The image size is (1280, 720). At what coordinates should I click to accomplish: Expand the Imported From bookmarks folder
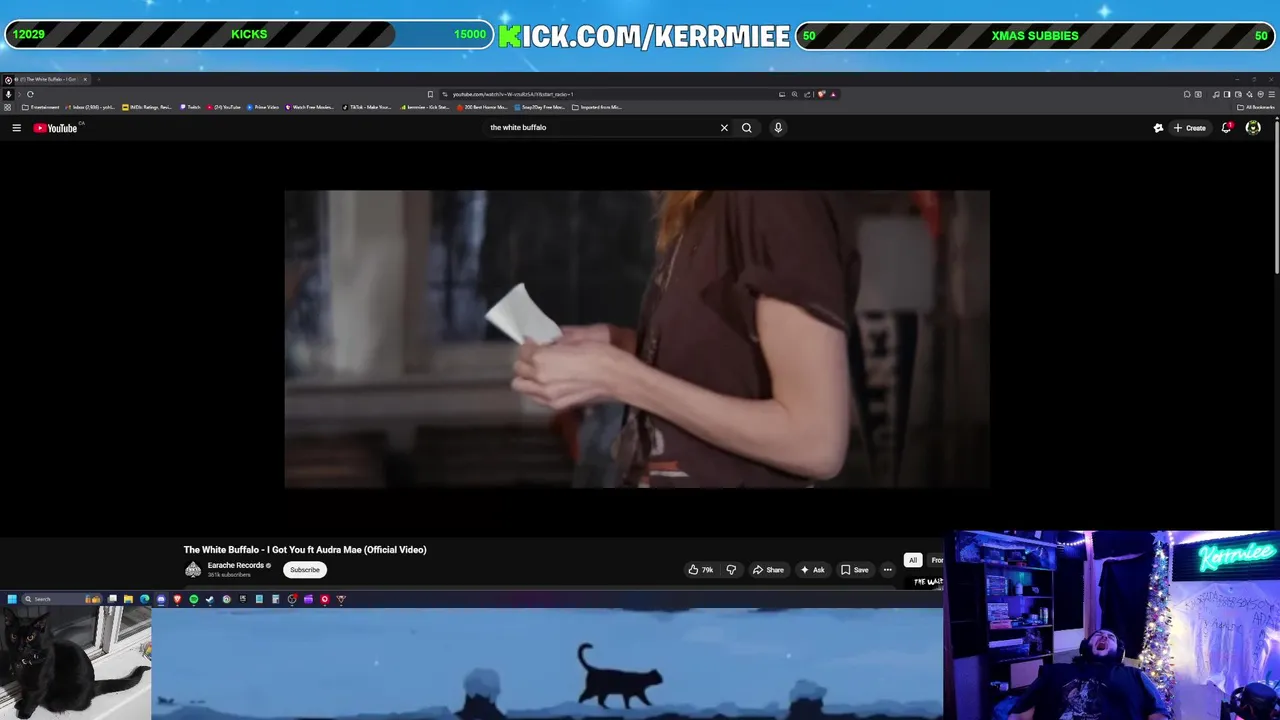click(x=597, y=107)
